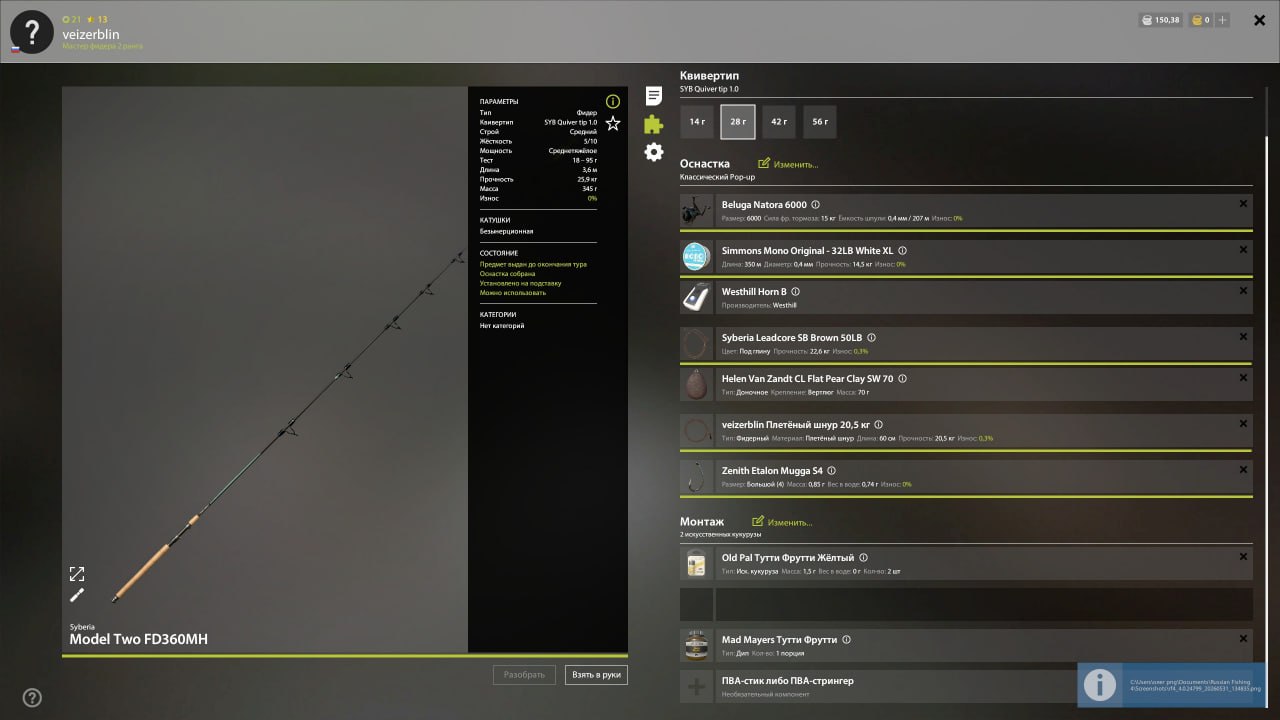Open the gear settings tab
Image resolution: width=1280 pixels, height=720 pixels.
(x=654, y=152)
